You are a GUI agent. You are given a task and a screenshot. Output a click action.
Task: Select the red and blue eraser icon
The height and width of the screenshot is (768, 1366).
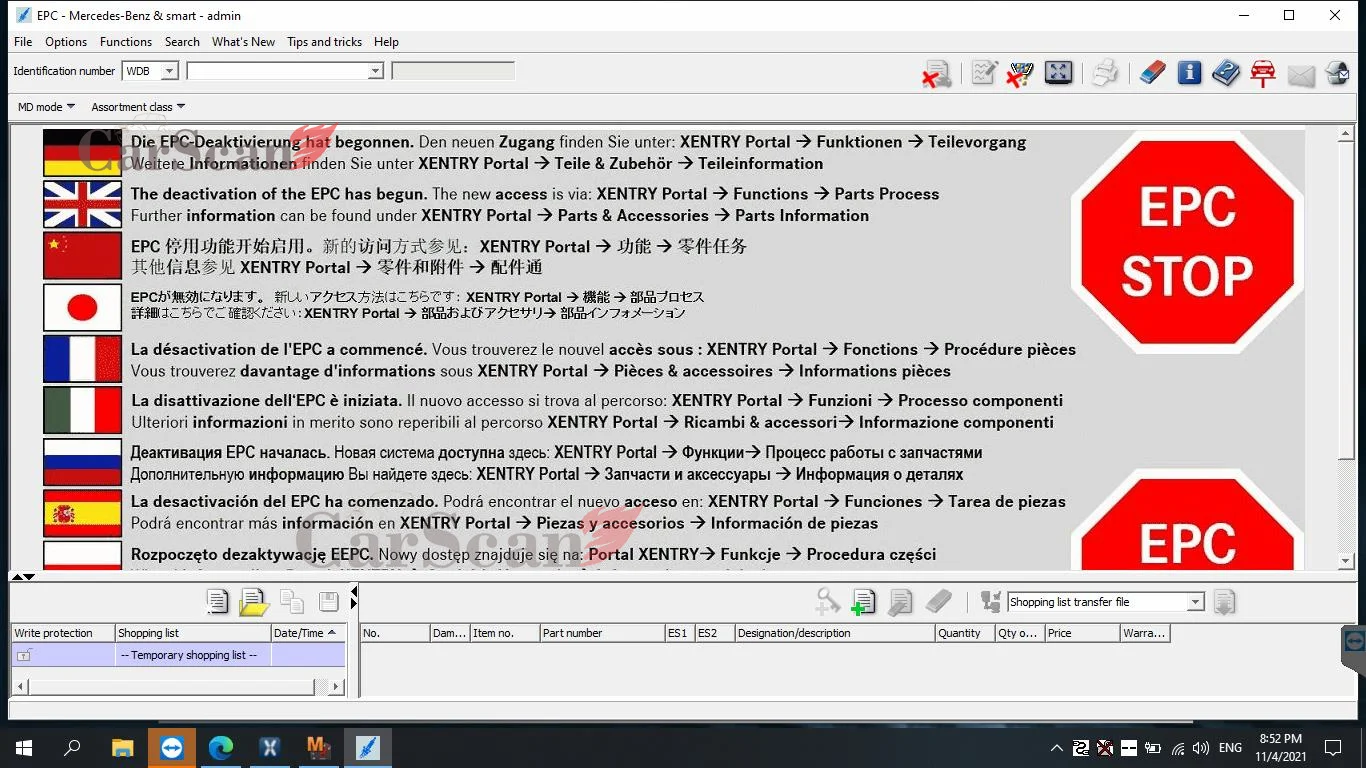[x=1152, y=73]
